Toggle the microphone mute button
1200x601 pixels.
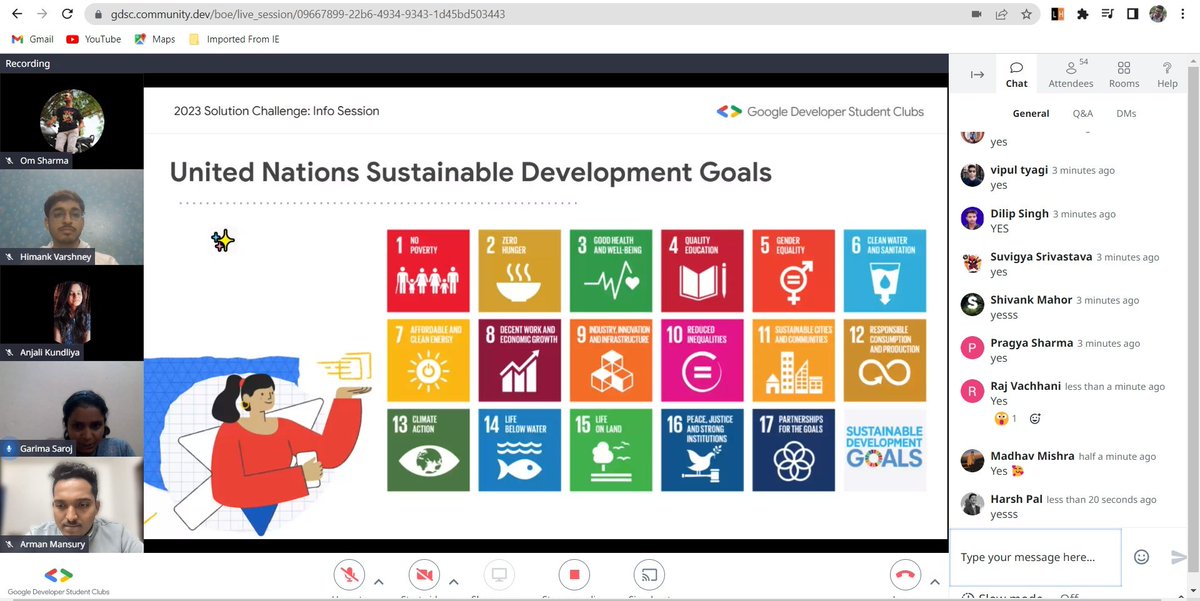tap(349, 575)
